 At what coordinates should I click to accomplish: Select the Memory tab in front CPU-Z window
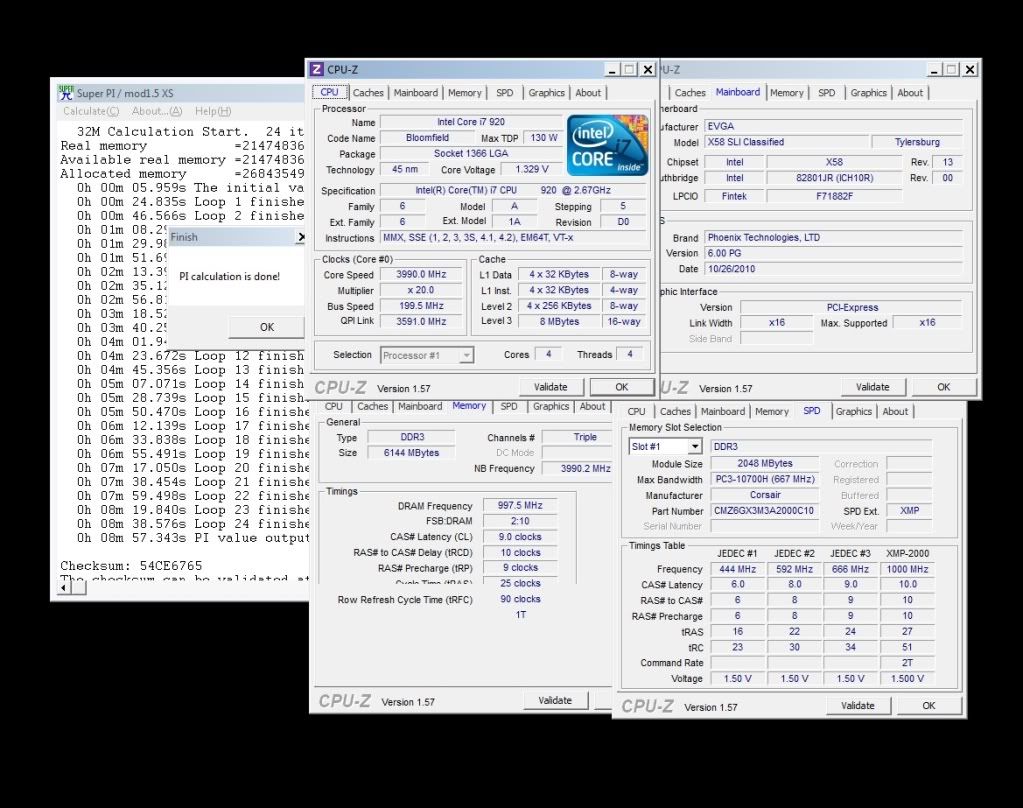[x=465, y=93]
